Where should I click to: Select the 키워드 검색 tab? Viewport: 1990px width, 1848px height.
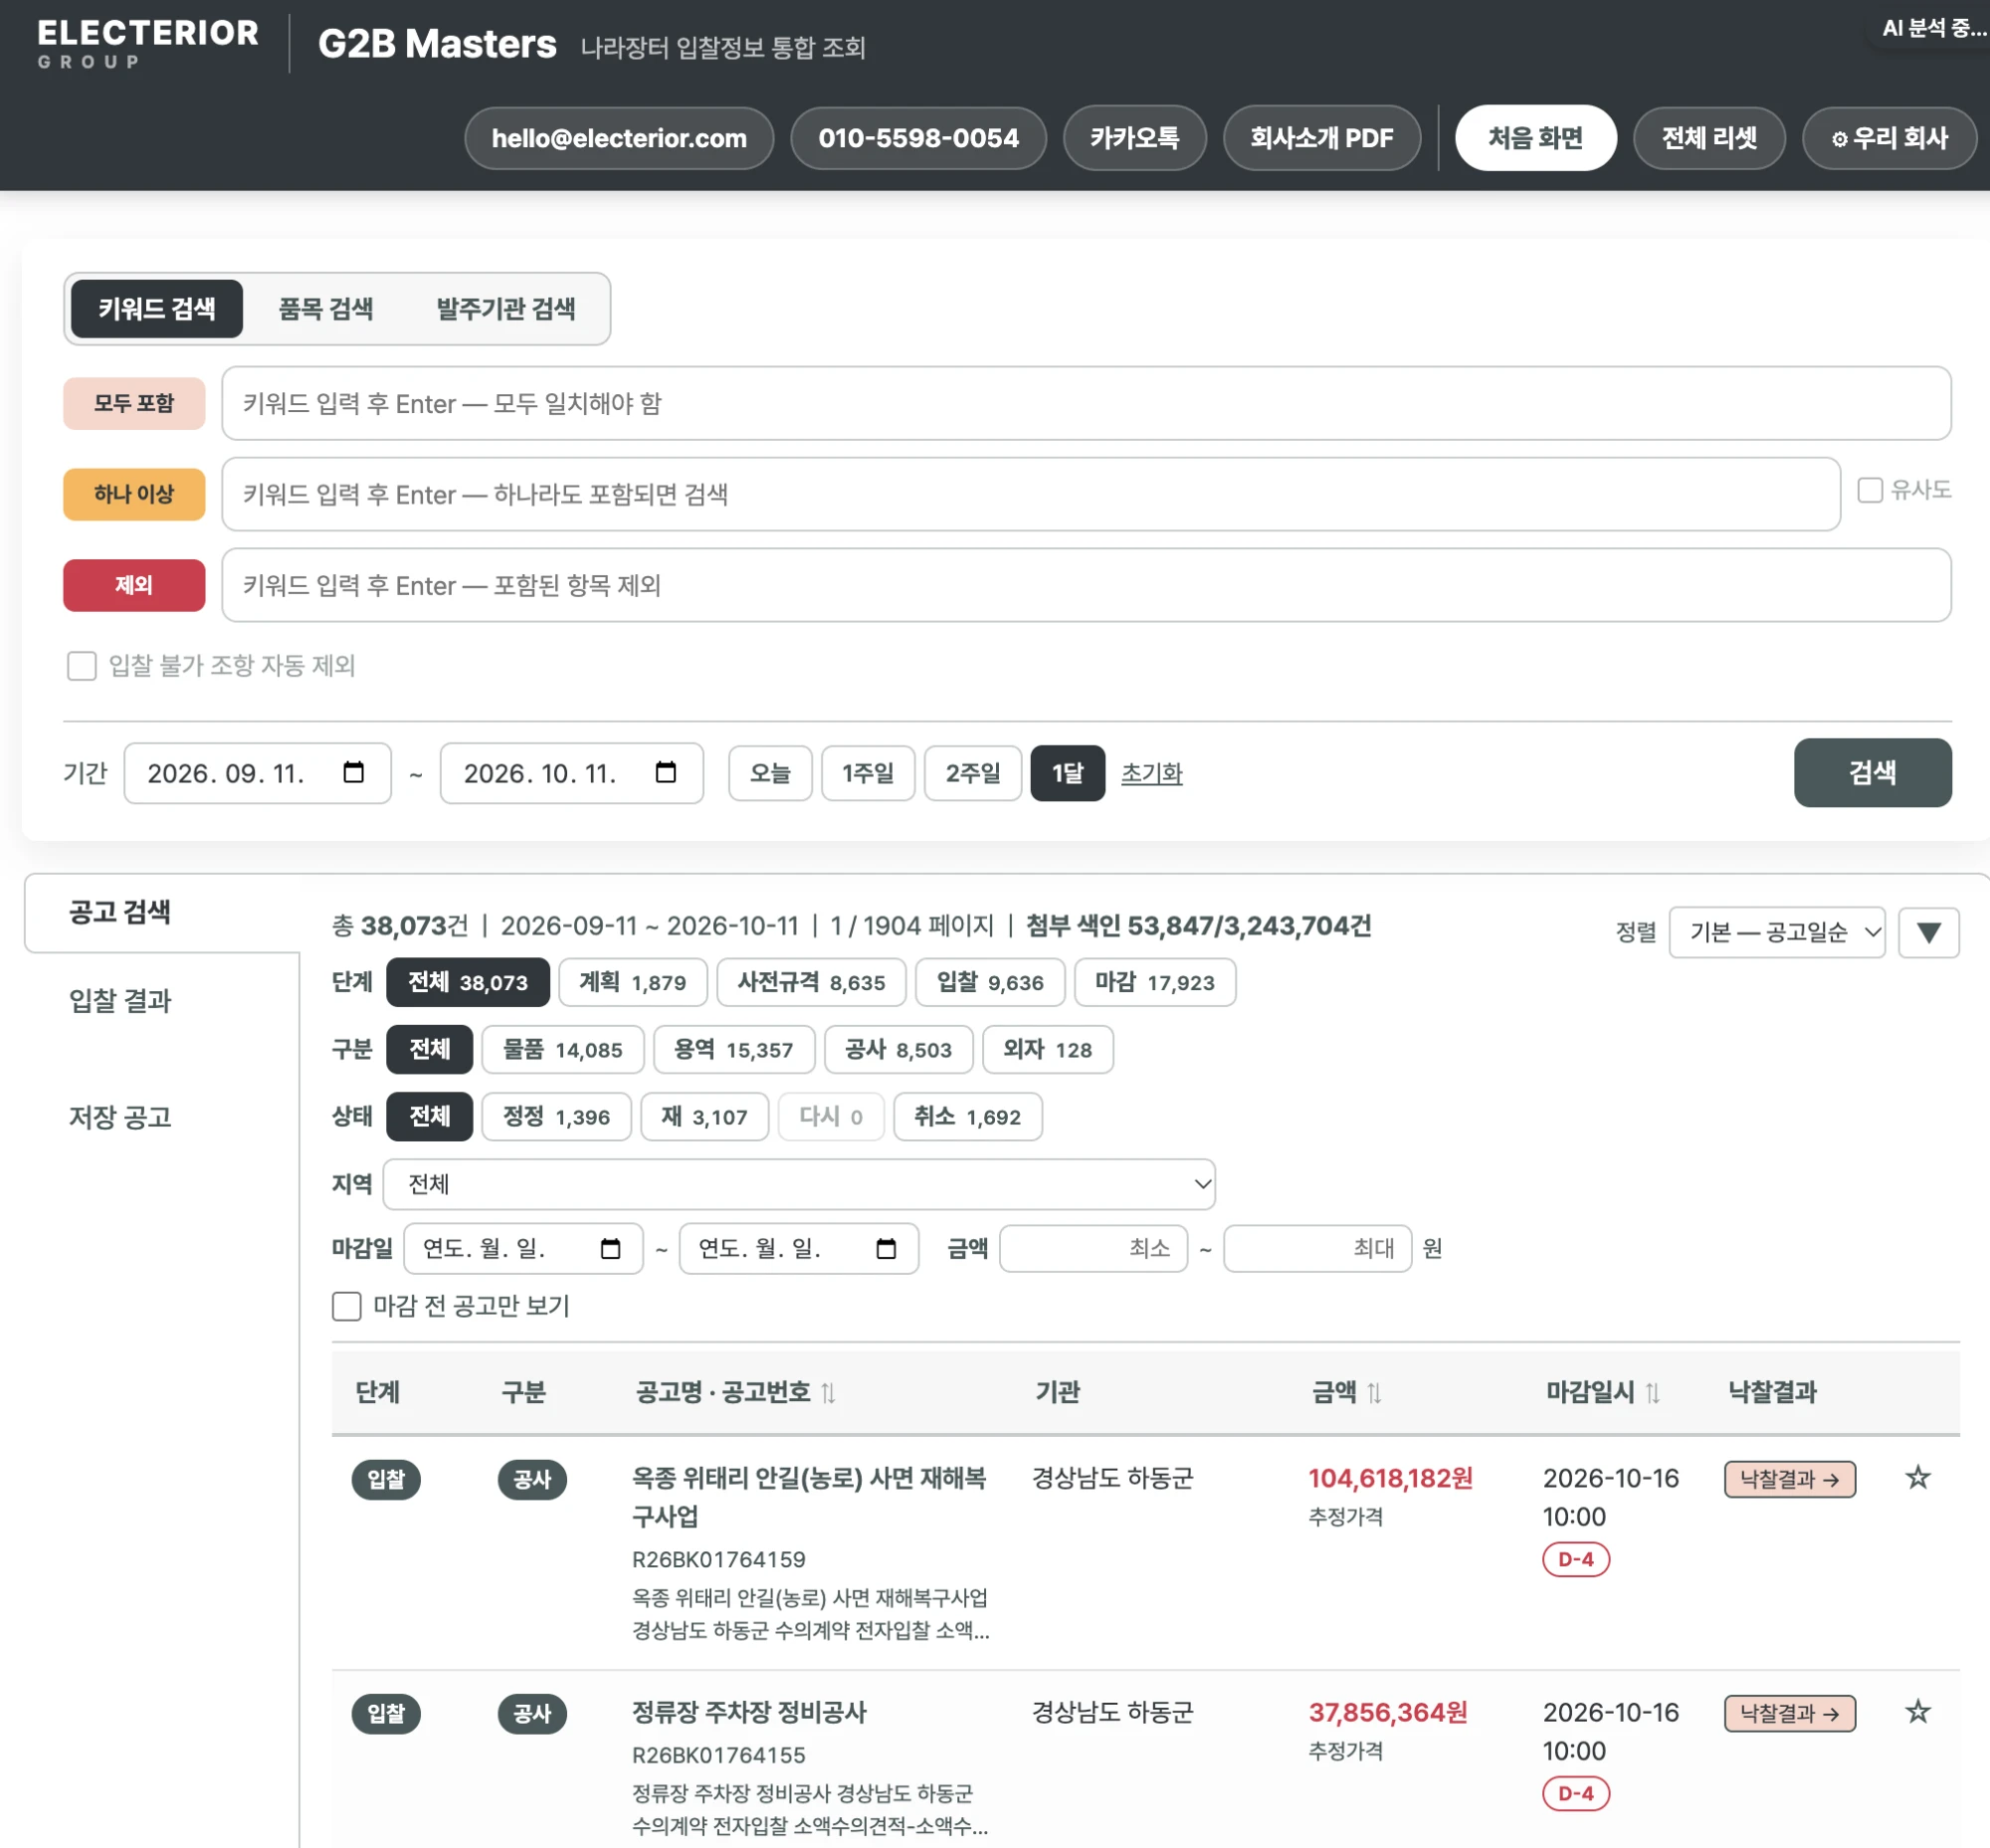click(x=156, y=308)
